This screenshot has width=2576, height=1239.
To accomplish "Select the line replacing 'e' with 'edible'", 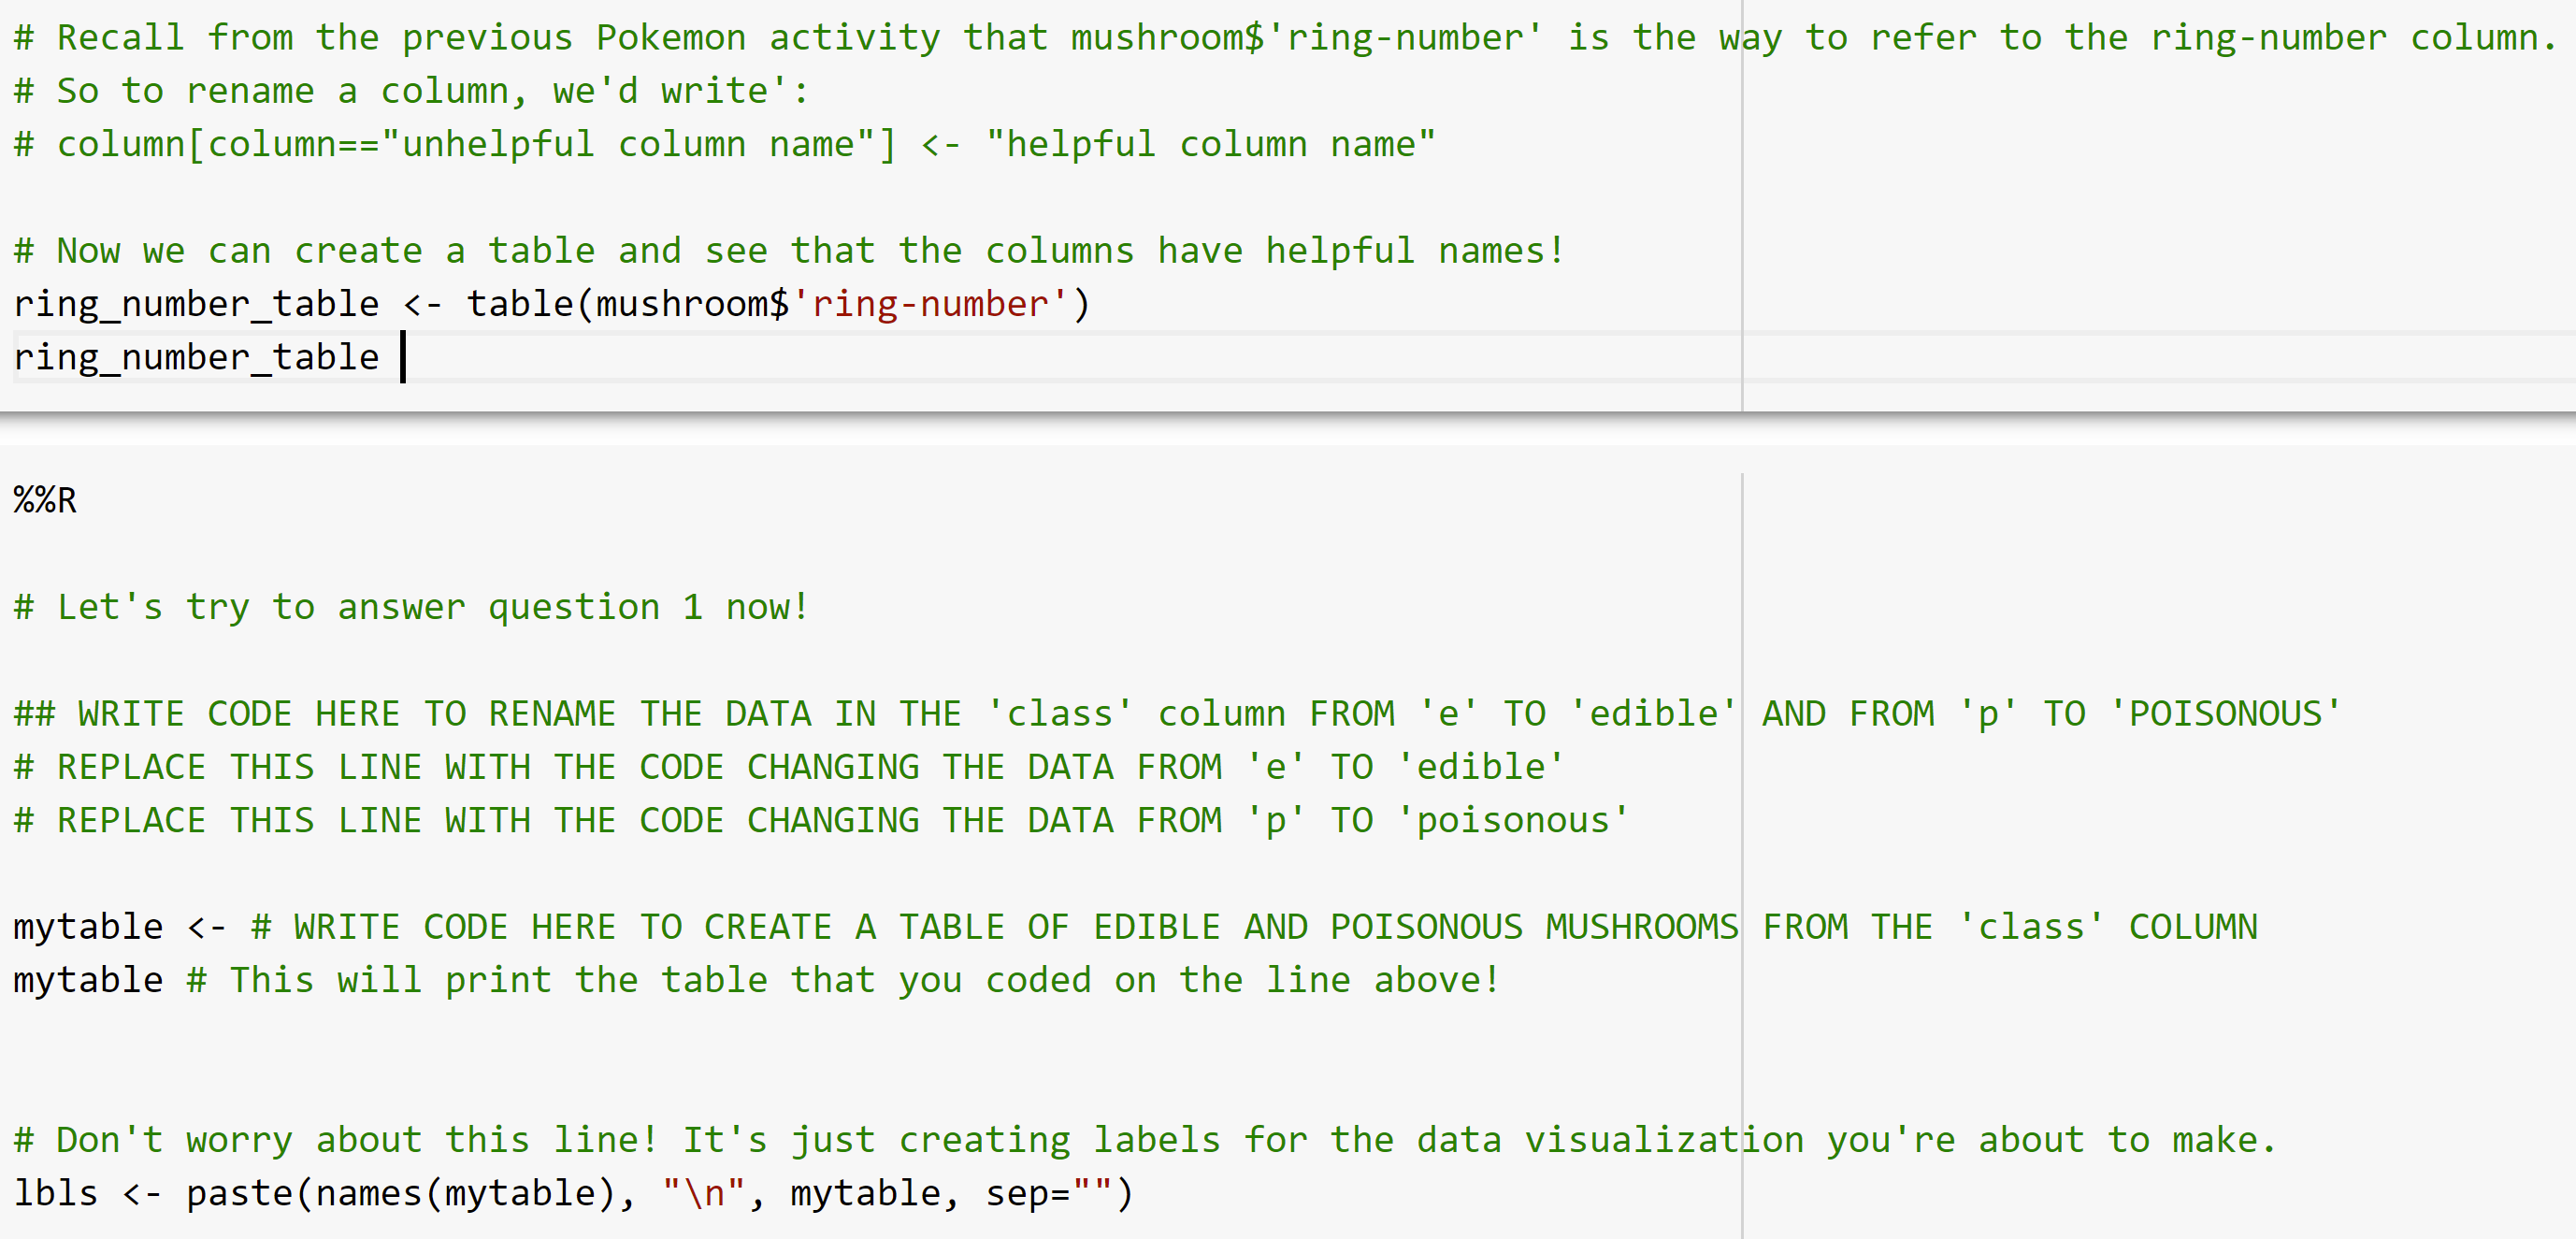I will pos(788,767).
